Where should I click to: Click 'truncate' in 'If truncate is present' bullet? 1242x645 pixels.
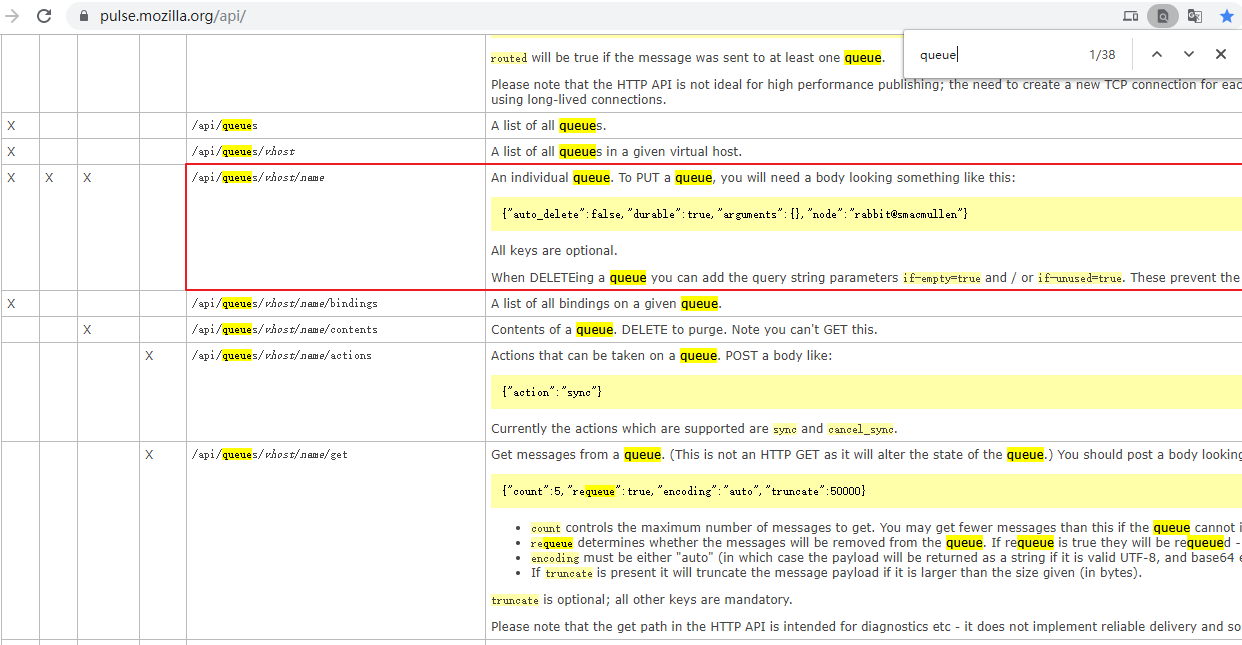[x=569, y=573]
